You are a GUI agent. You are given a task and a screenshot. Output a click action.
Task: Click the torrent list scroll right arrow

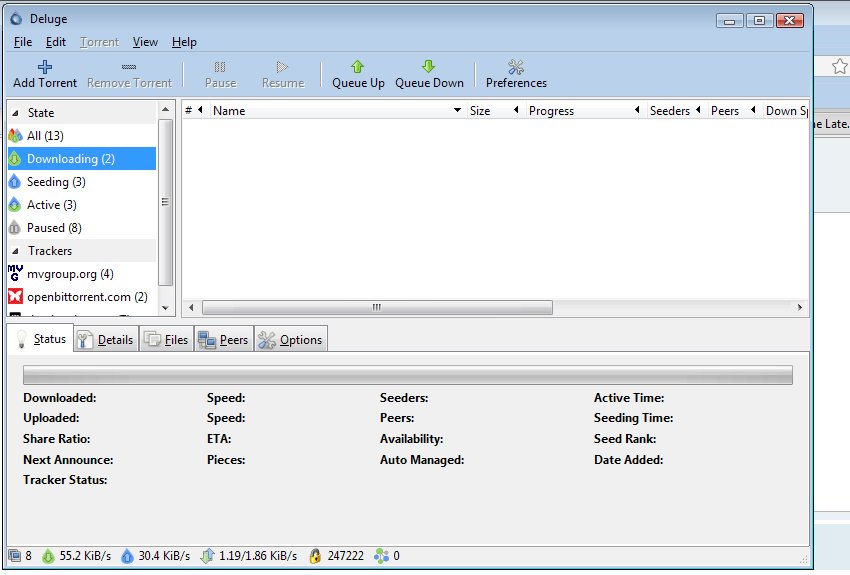pyautogui.click(x=800, y=307)
